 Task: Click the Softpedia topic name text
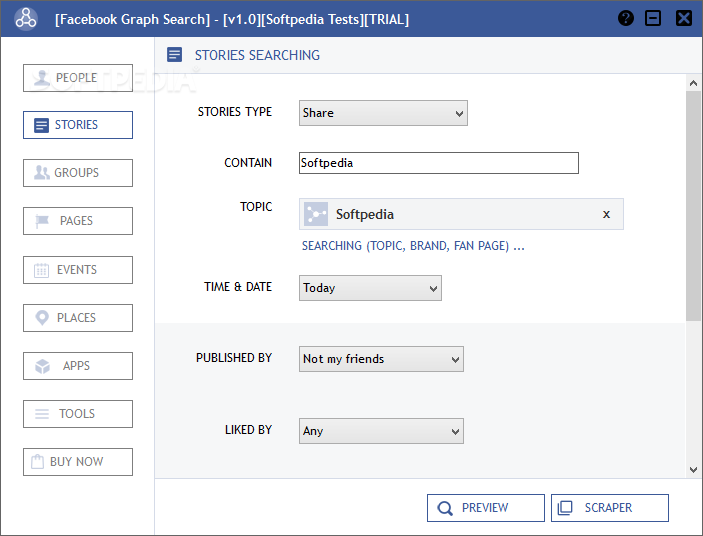(x=365, y=214)
